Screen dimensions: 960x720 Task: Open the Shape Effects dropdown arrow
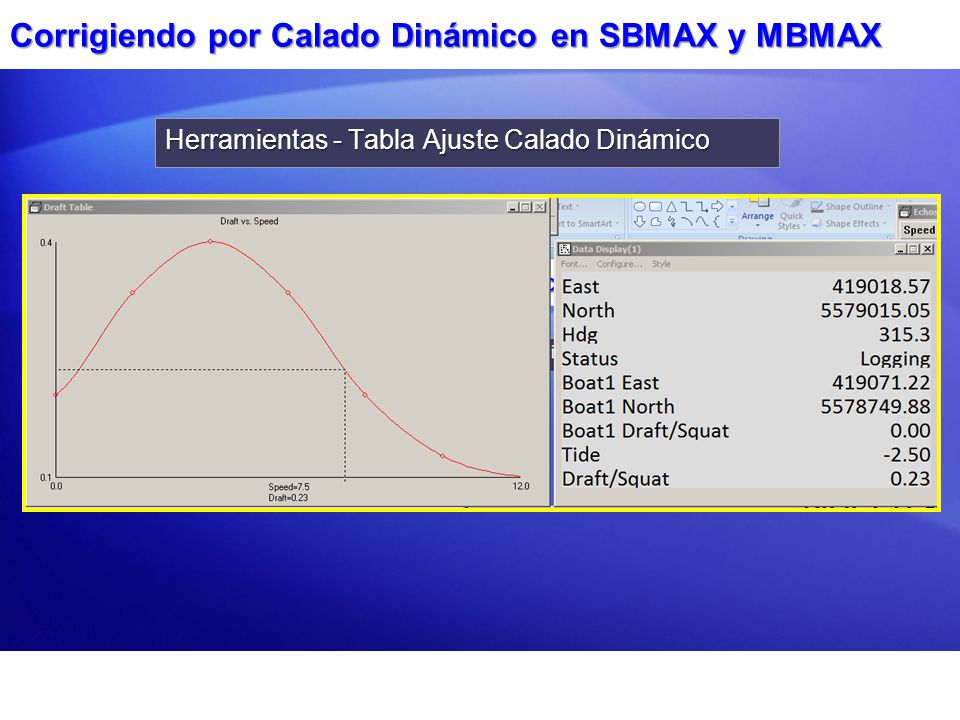coord(884,223)
